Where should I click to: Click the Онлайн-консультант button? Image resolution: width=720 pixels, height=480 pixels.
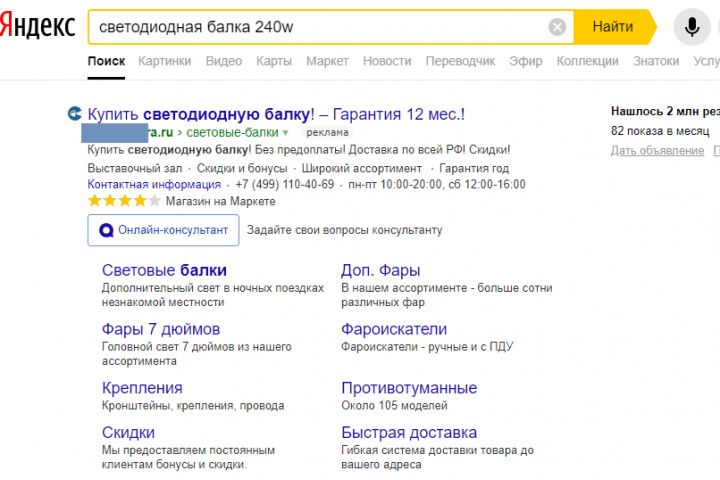pyautogui.click(x=164, y=230)
